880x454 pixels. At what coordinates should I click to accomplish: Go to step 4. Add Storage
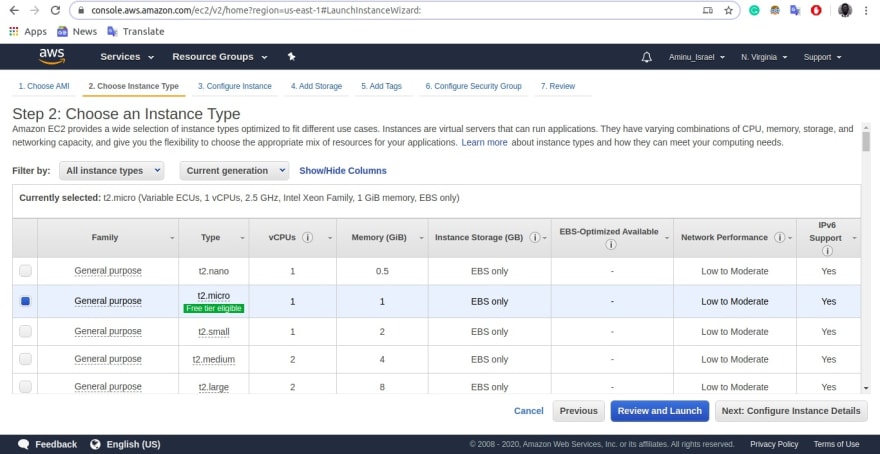(316, 86)
